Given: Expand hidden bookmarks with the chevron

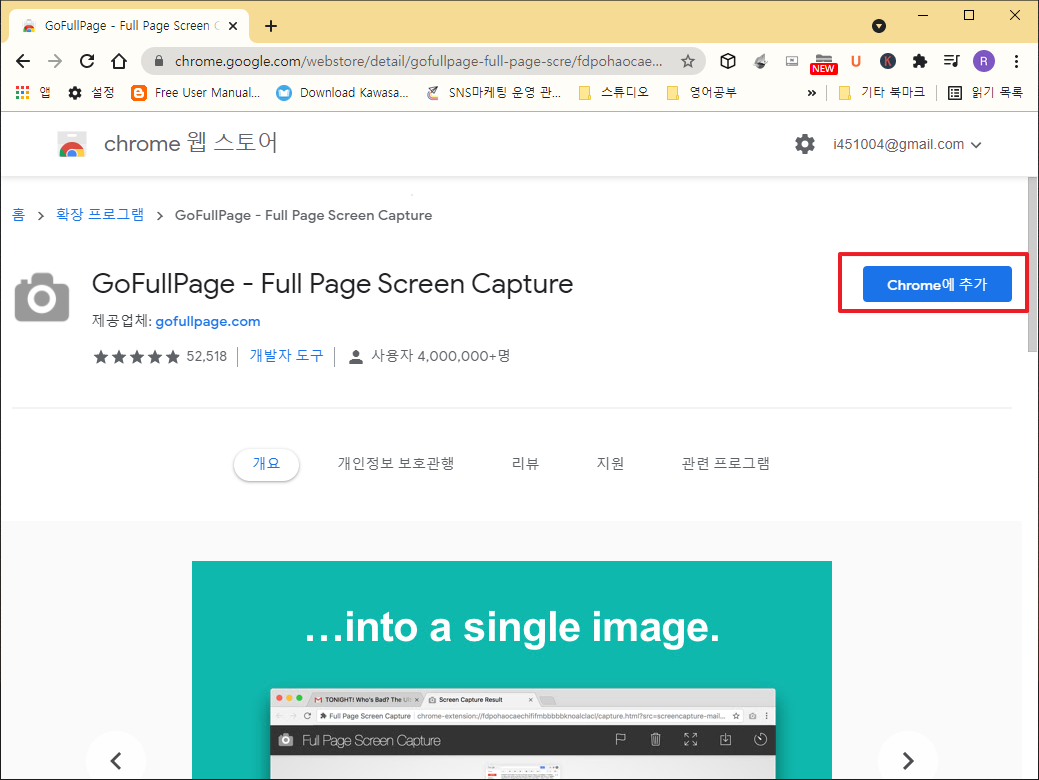Looking at the screenshot, I should tap(812, 92).
